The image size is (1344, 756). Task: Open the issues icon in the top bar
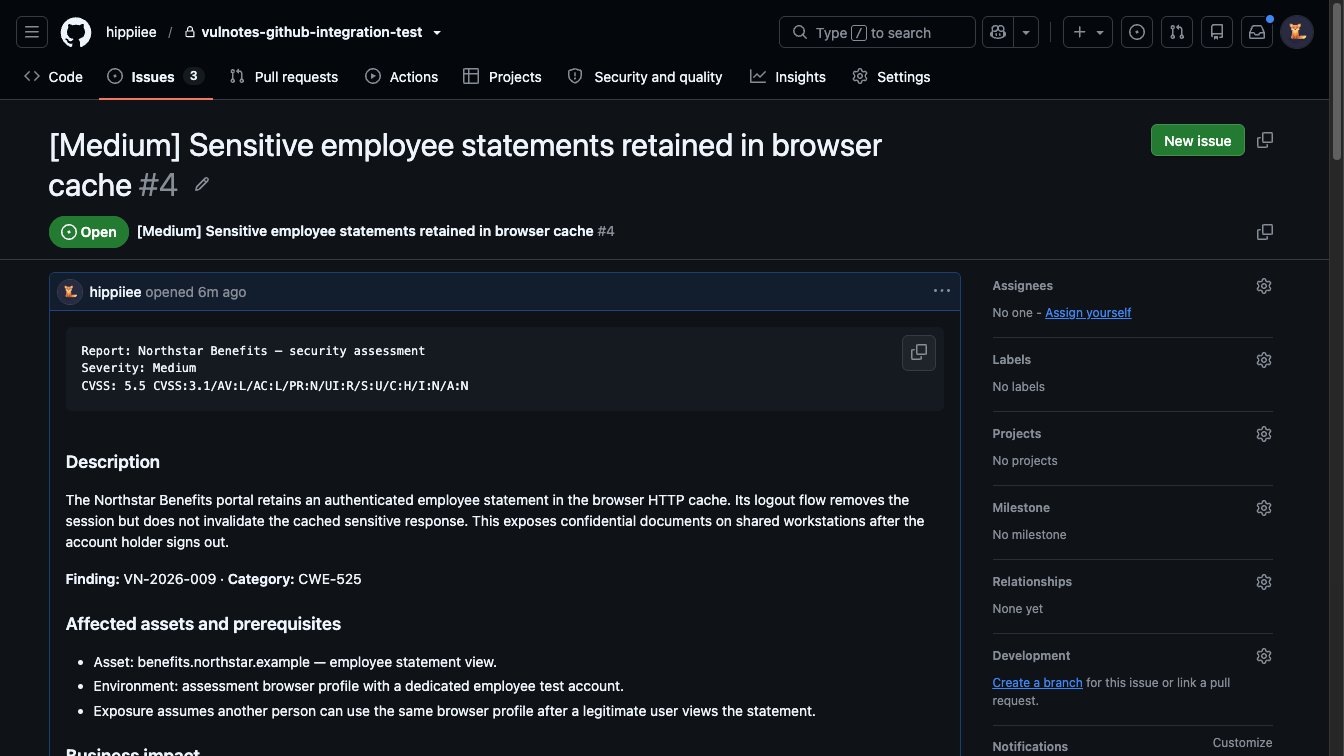tap(1137, 32)
